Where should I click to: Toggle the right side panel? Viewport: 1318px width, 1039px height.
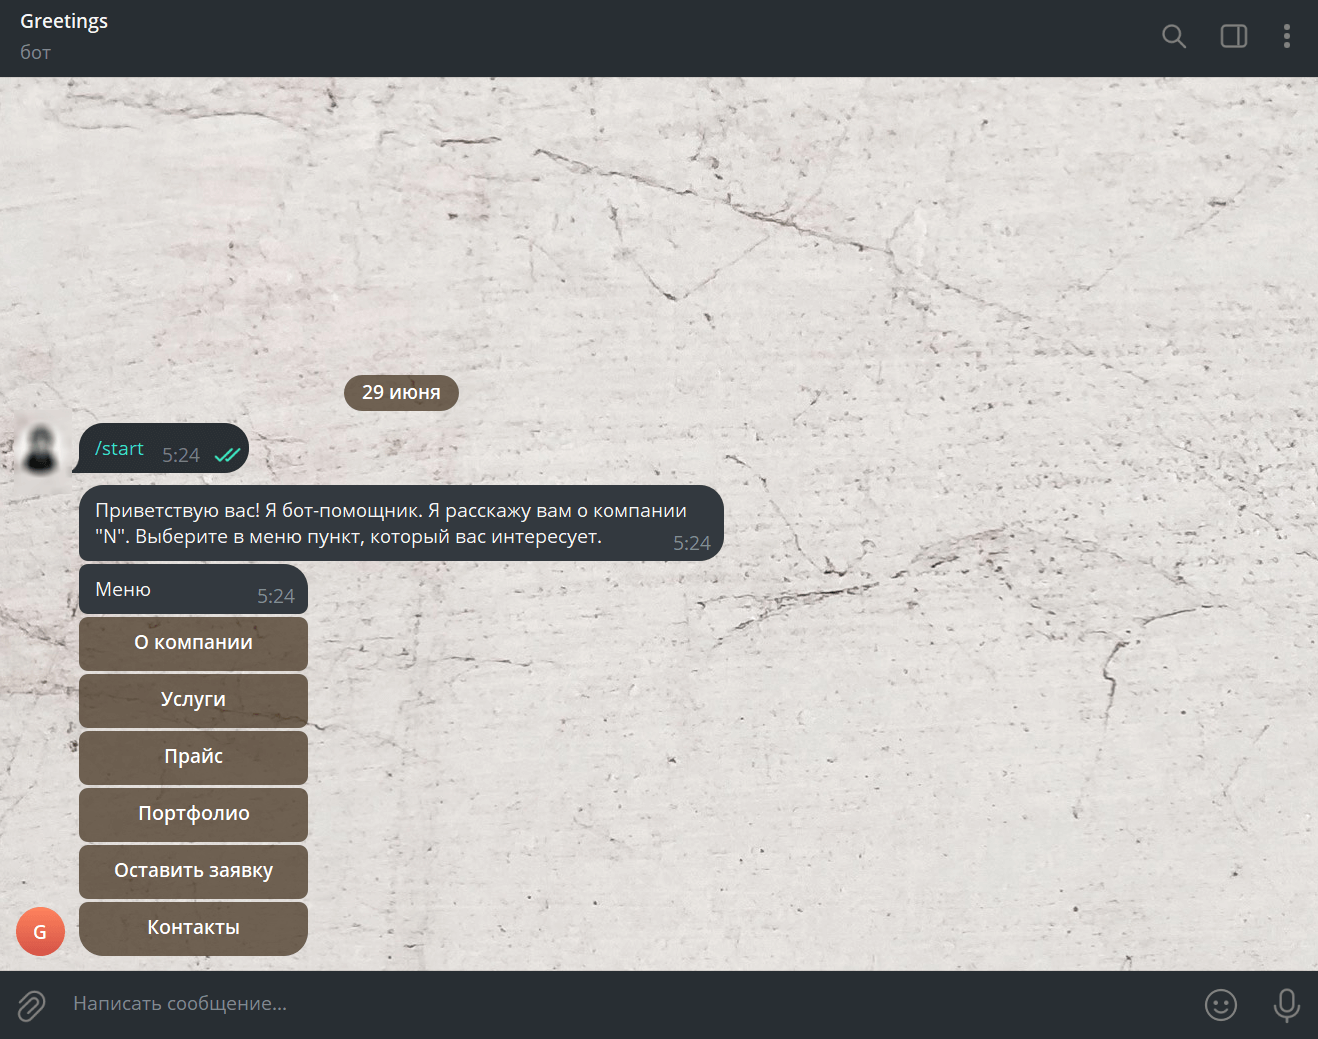coord(1234,37)
